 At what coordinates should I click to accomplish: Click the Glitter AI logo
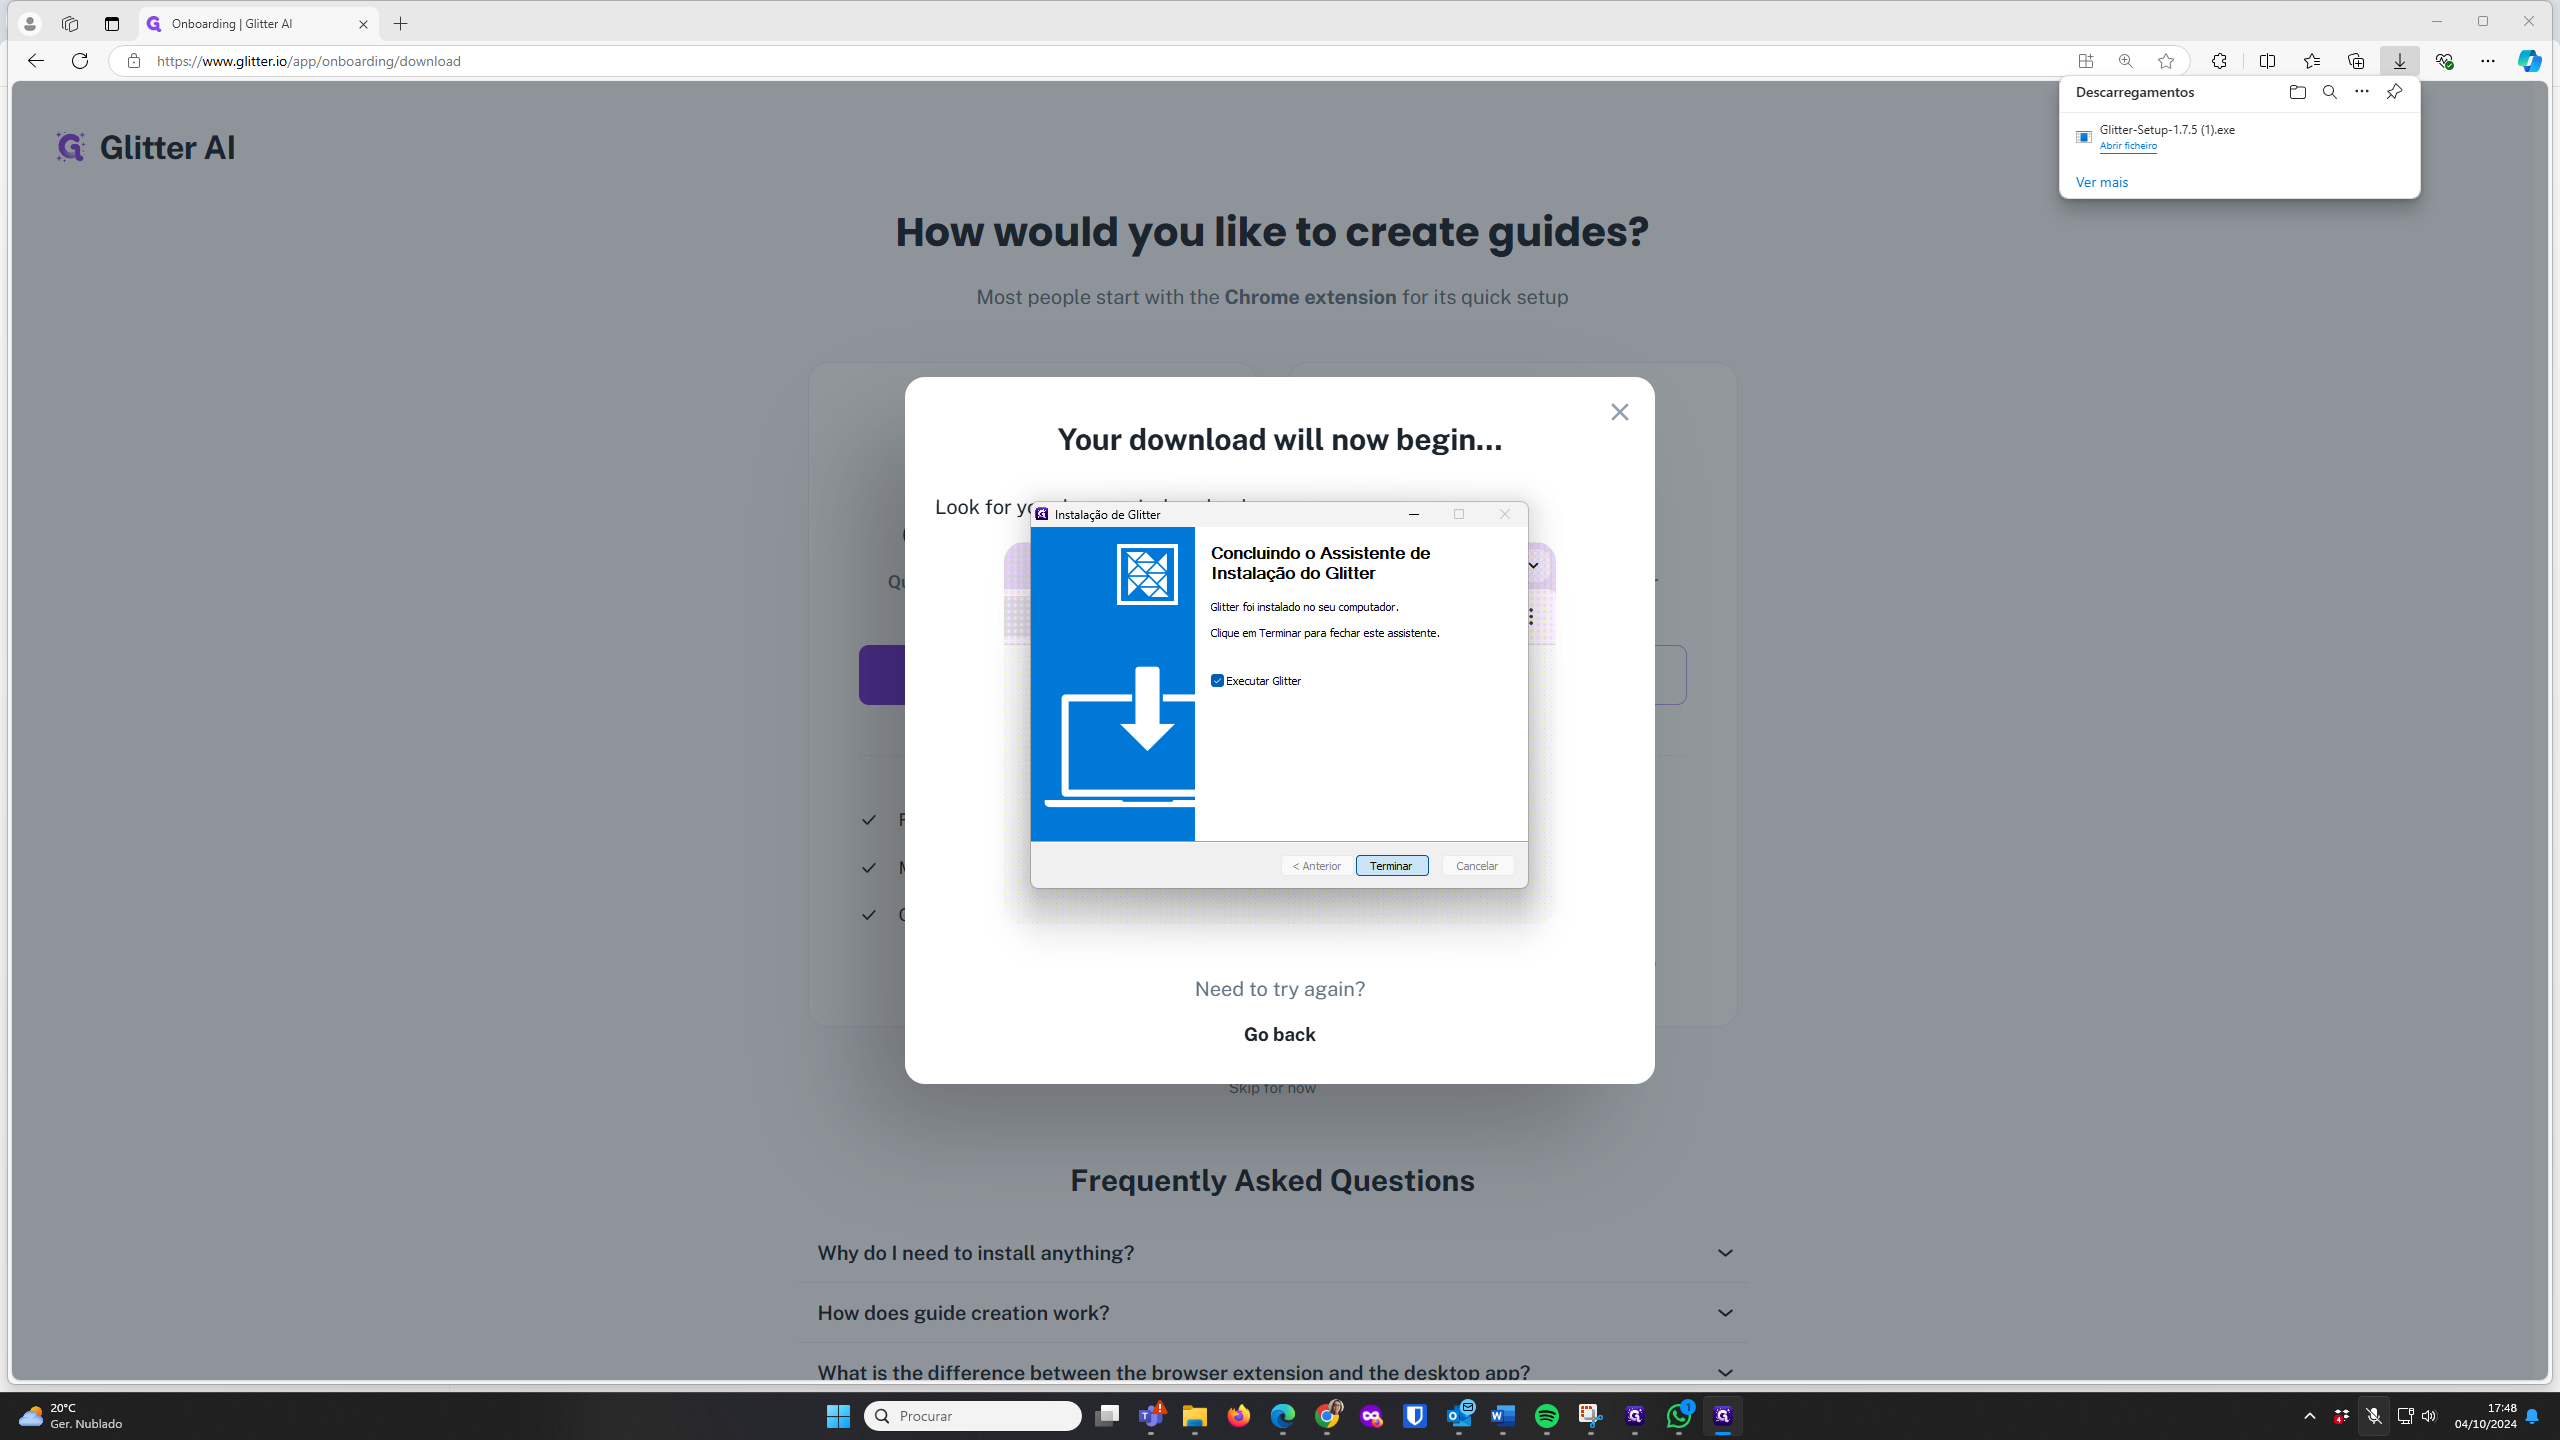(146, 147)
